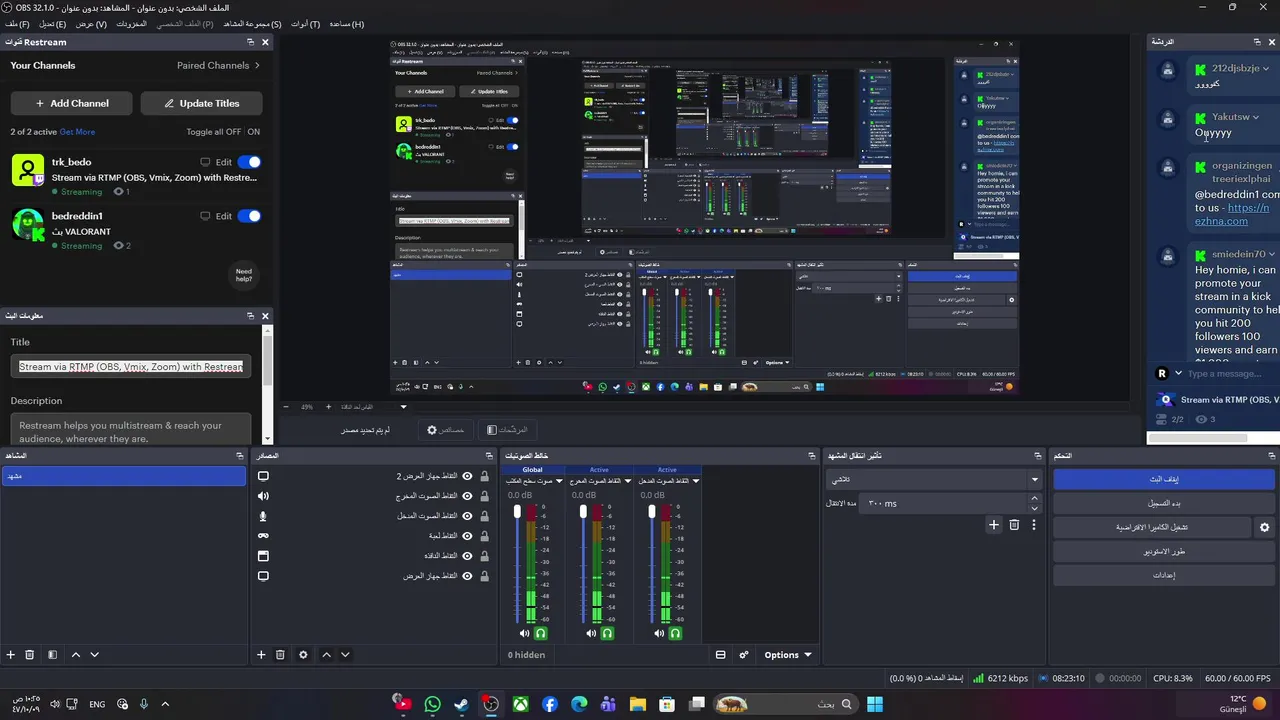Hide التقاط الصوت المخرج output audio source

[467, 496]
